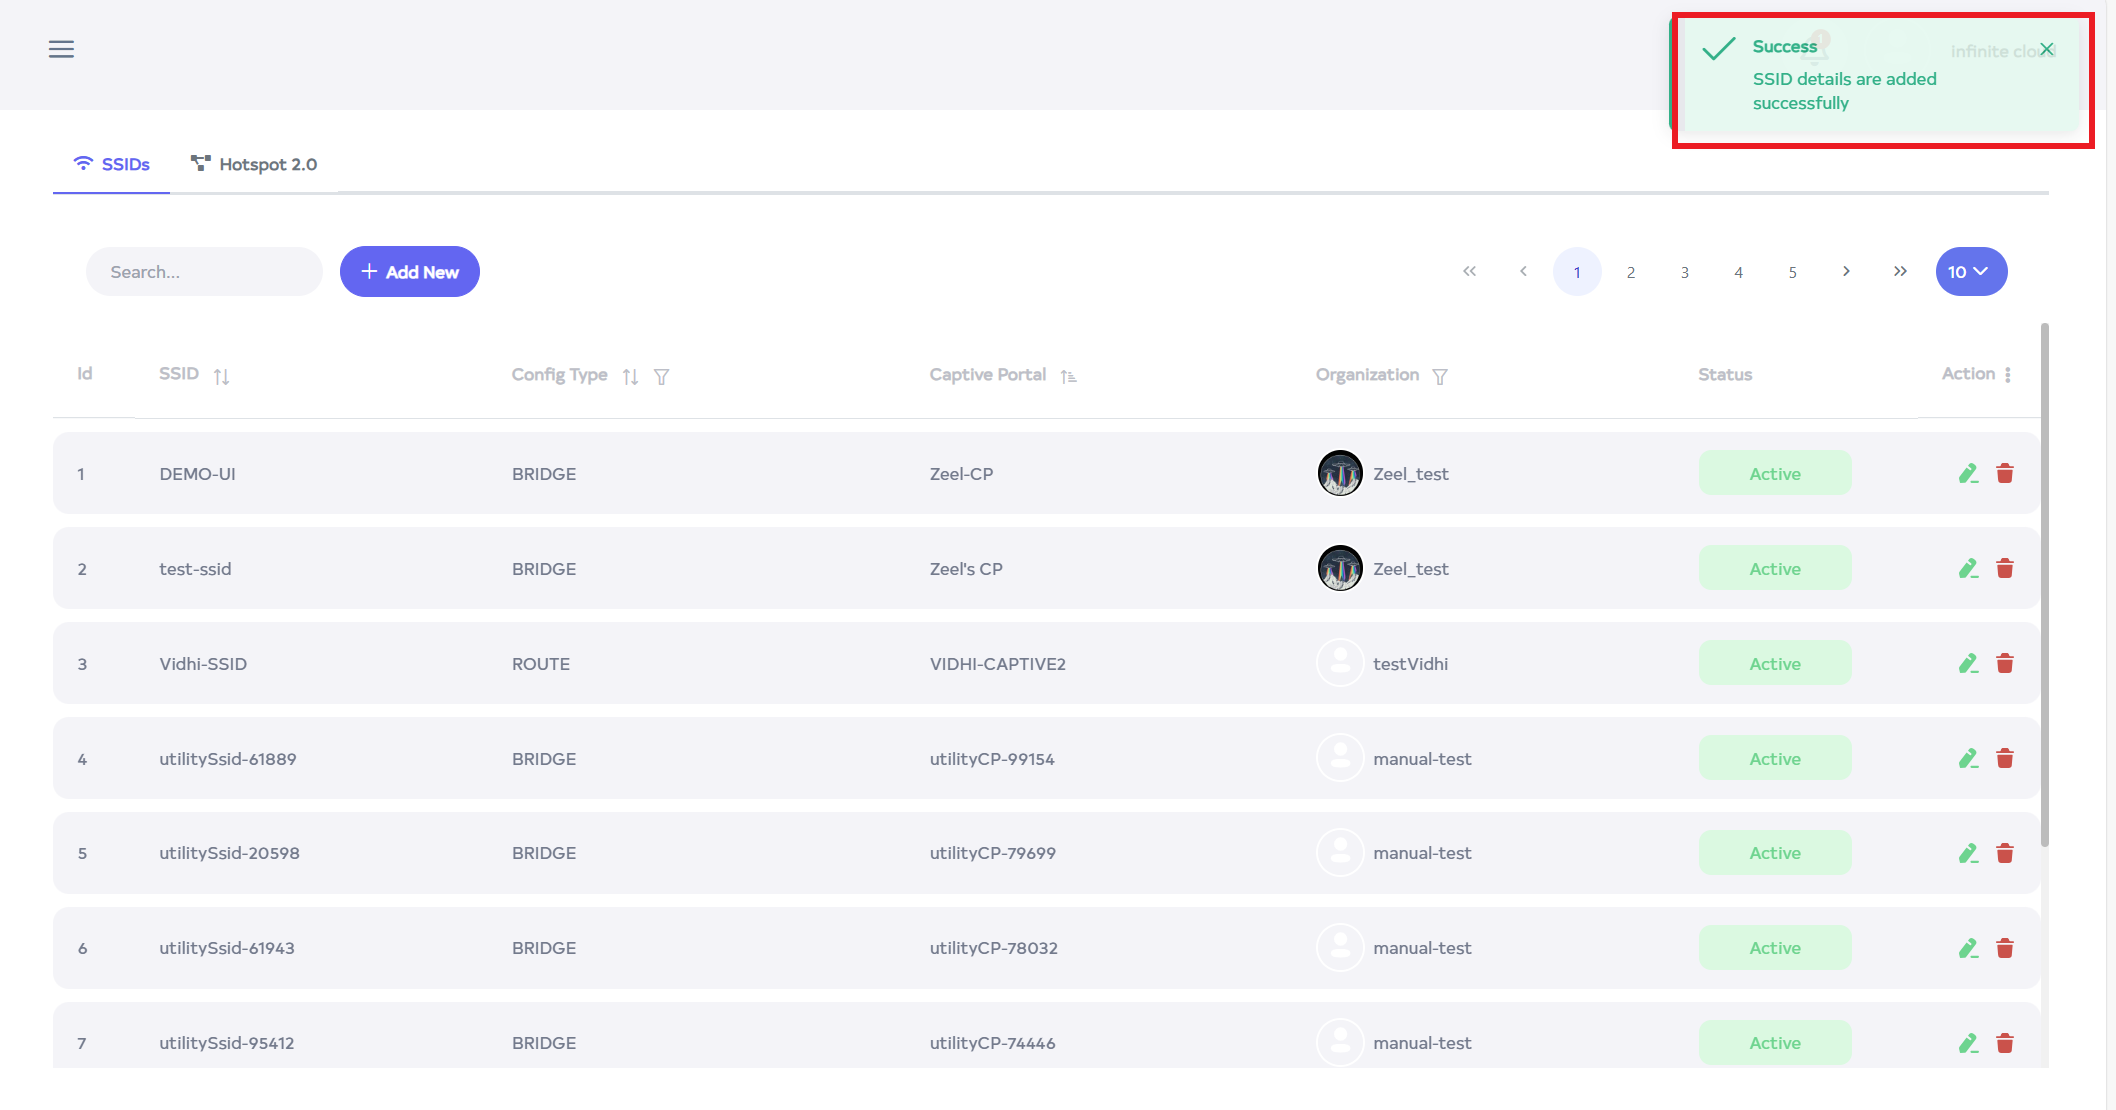2116x1110 pixels.
Task: Edit the DEMO-UI SSID row
Action: tap(1968, 474)
